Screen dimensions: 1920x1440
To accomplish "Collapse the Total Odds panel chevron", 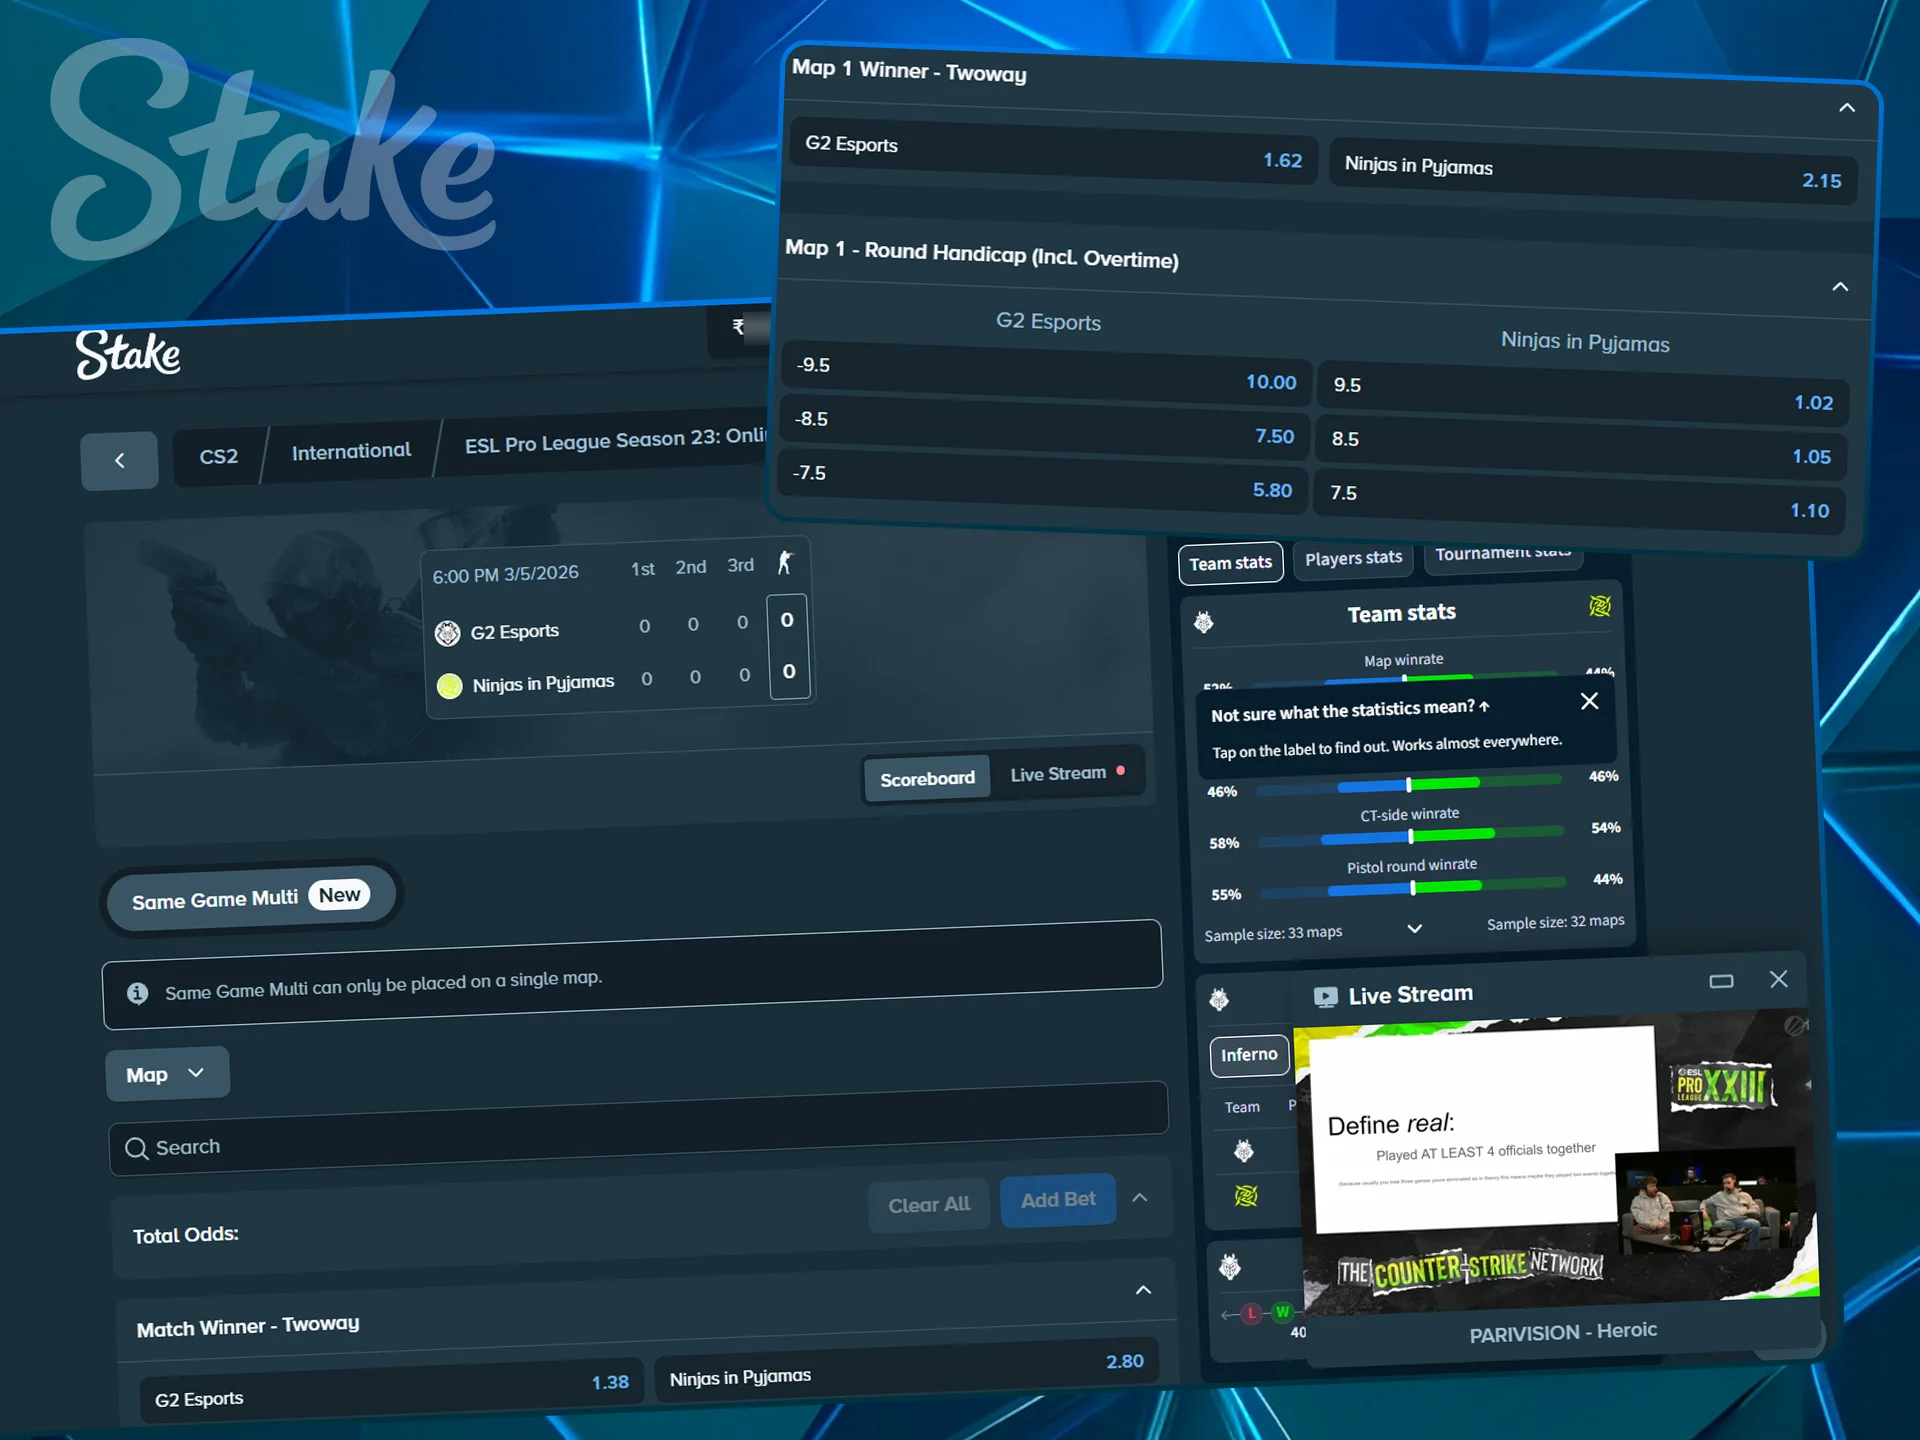I will pyautogui.click(x=1139, y=1197).
